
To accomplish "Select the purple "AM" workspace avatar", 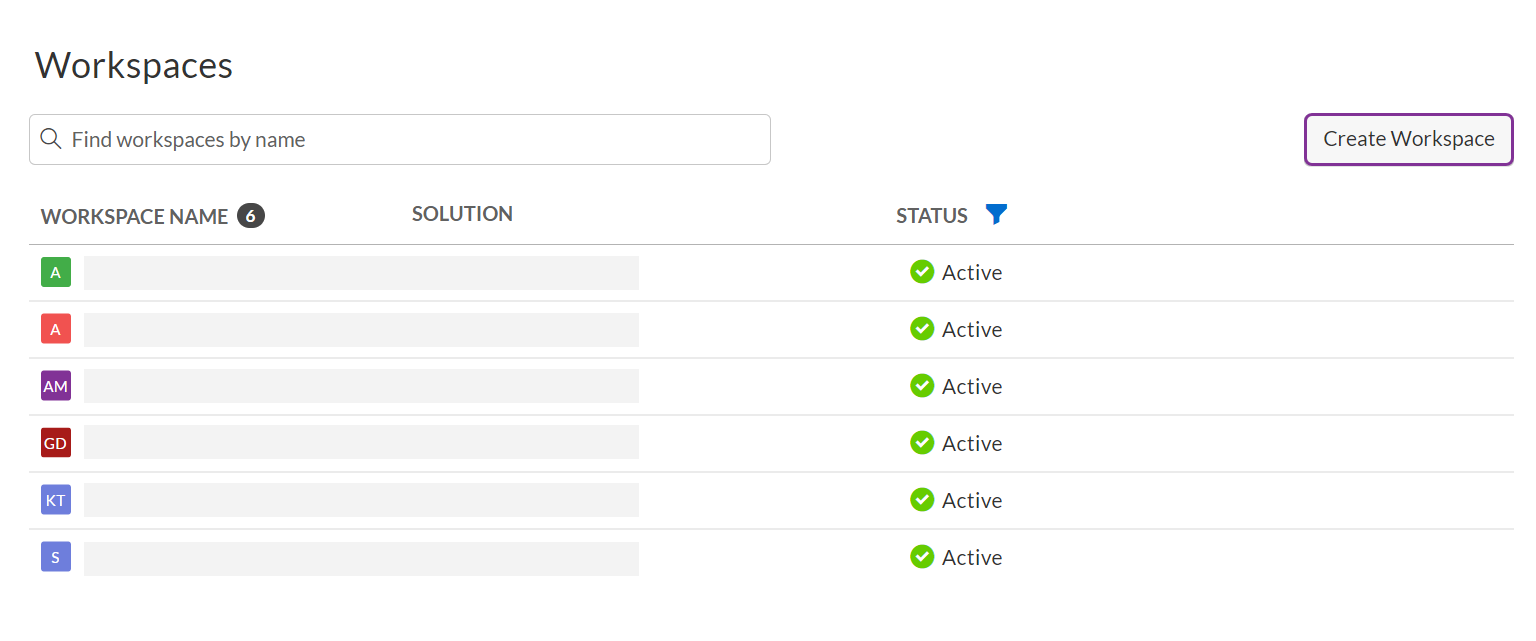I will point(55,385).
